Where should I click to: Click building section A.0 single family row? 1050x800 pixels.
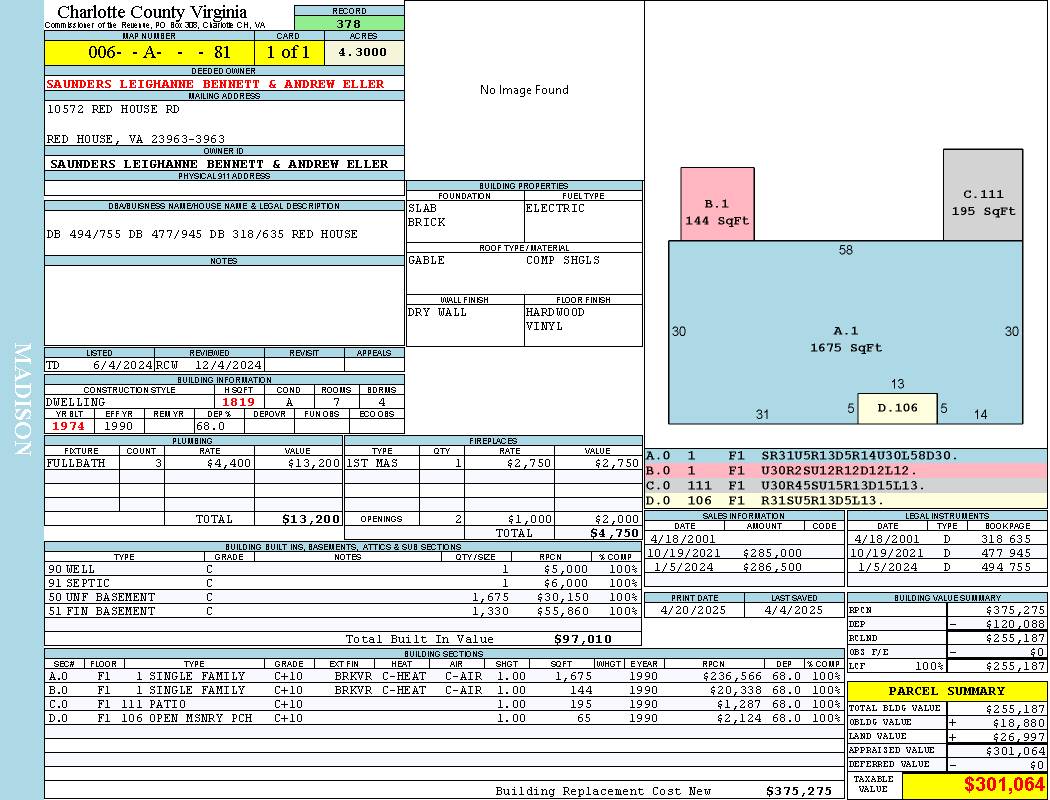(443, 676)
